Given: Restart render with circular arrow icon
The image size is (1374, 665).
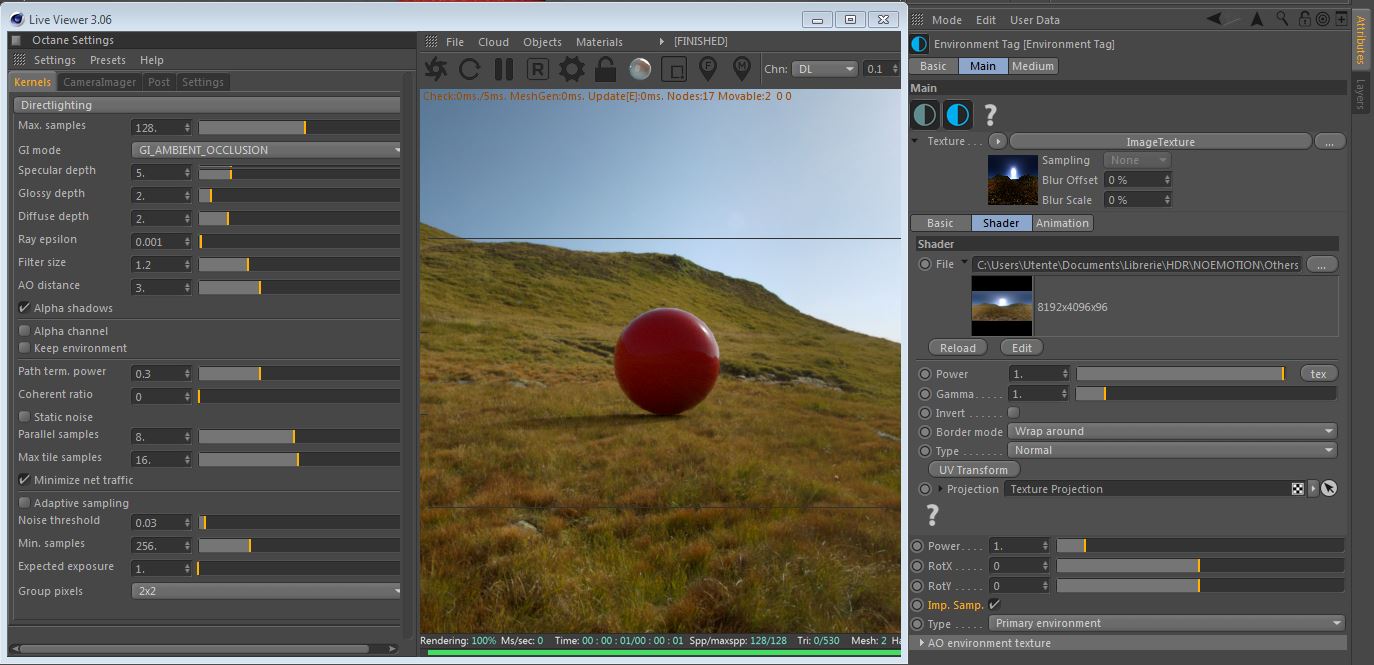Looking at the screenshot, I should click(470, 69).
